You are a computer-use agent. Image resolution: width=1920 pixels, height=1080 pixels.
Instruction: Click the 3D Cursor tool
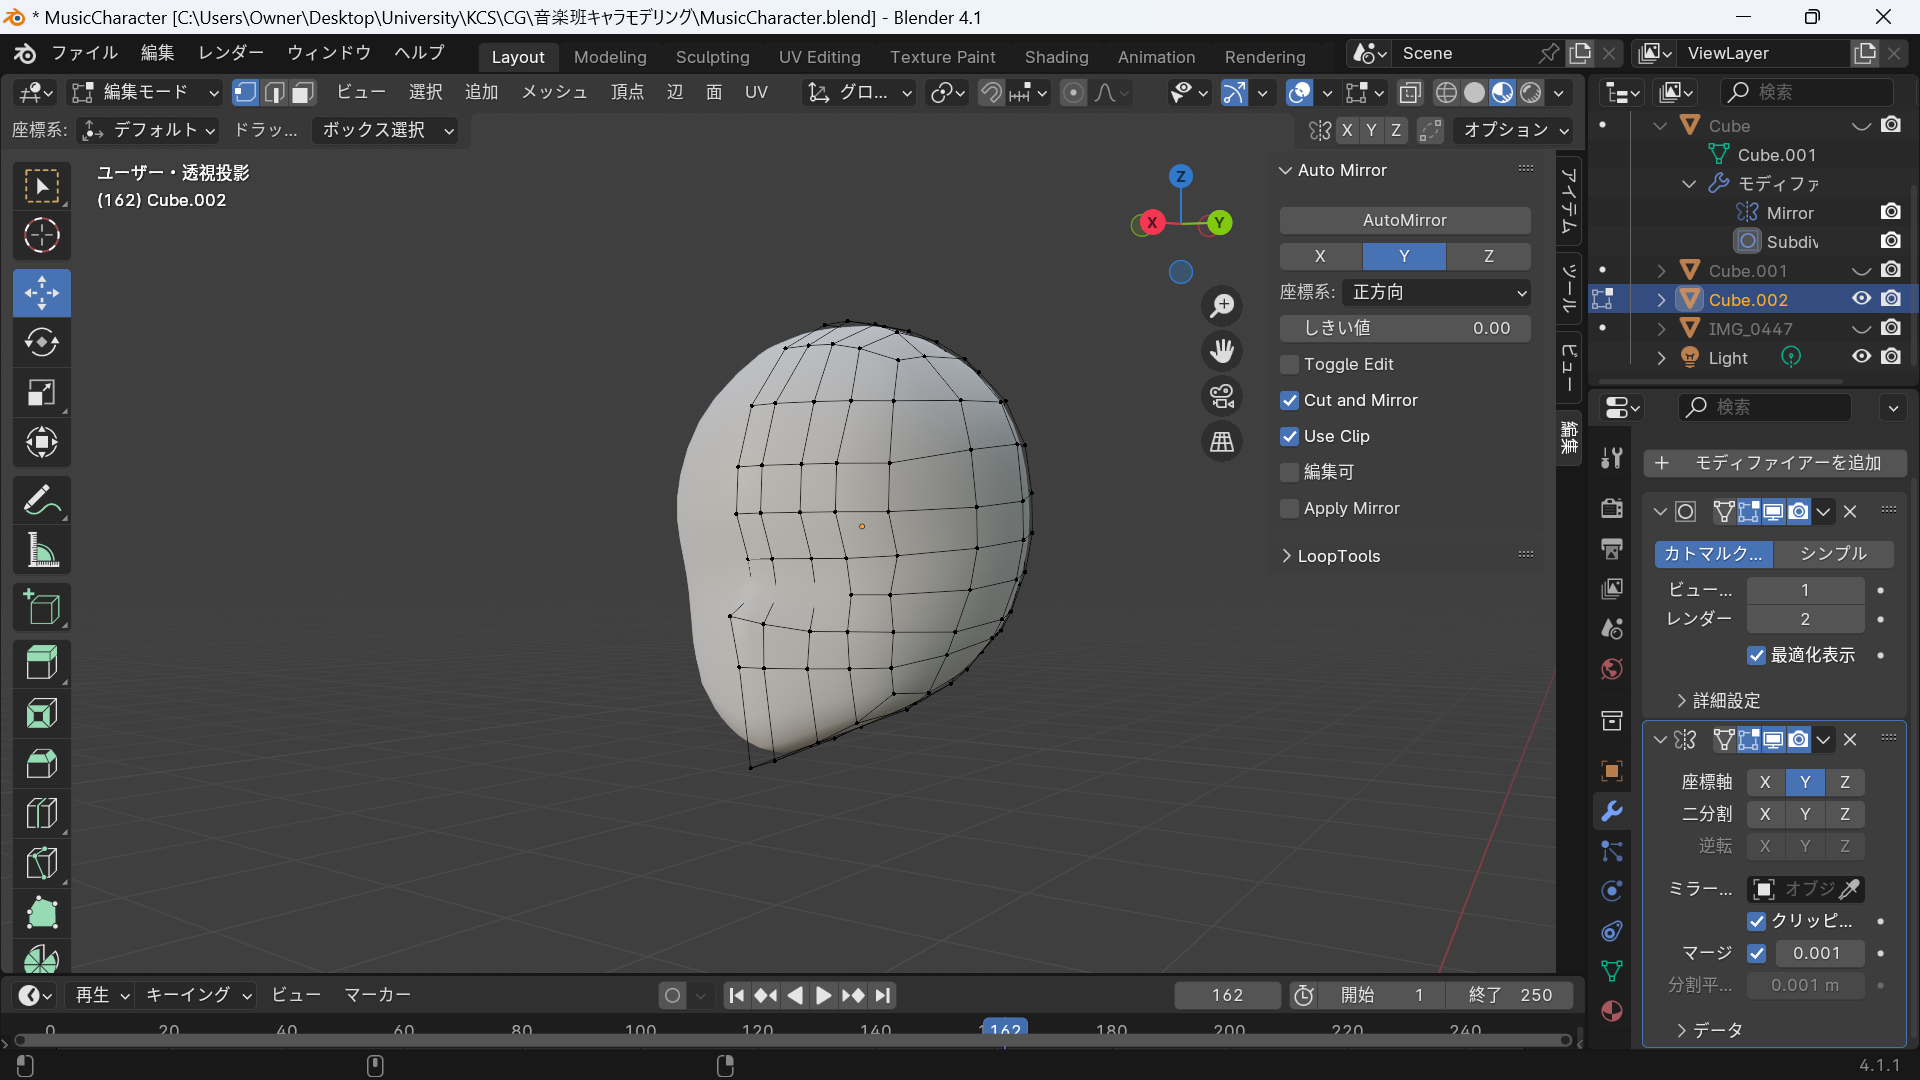(x=41, y=235)
